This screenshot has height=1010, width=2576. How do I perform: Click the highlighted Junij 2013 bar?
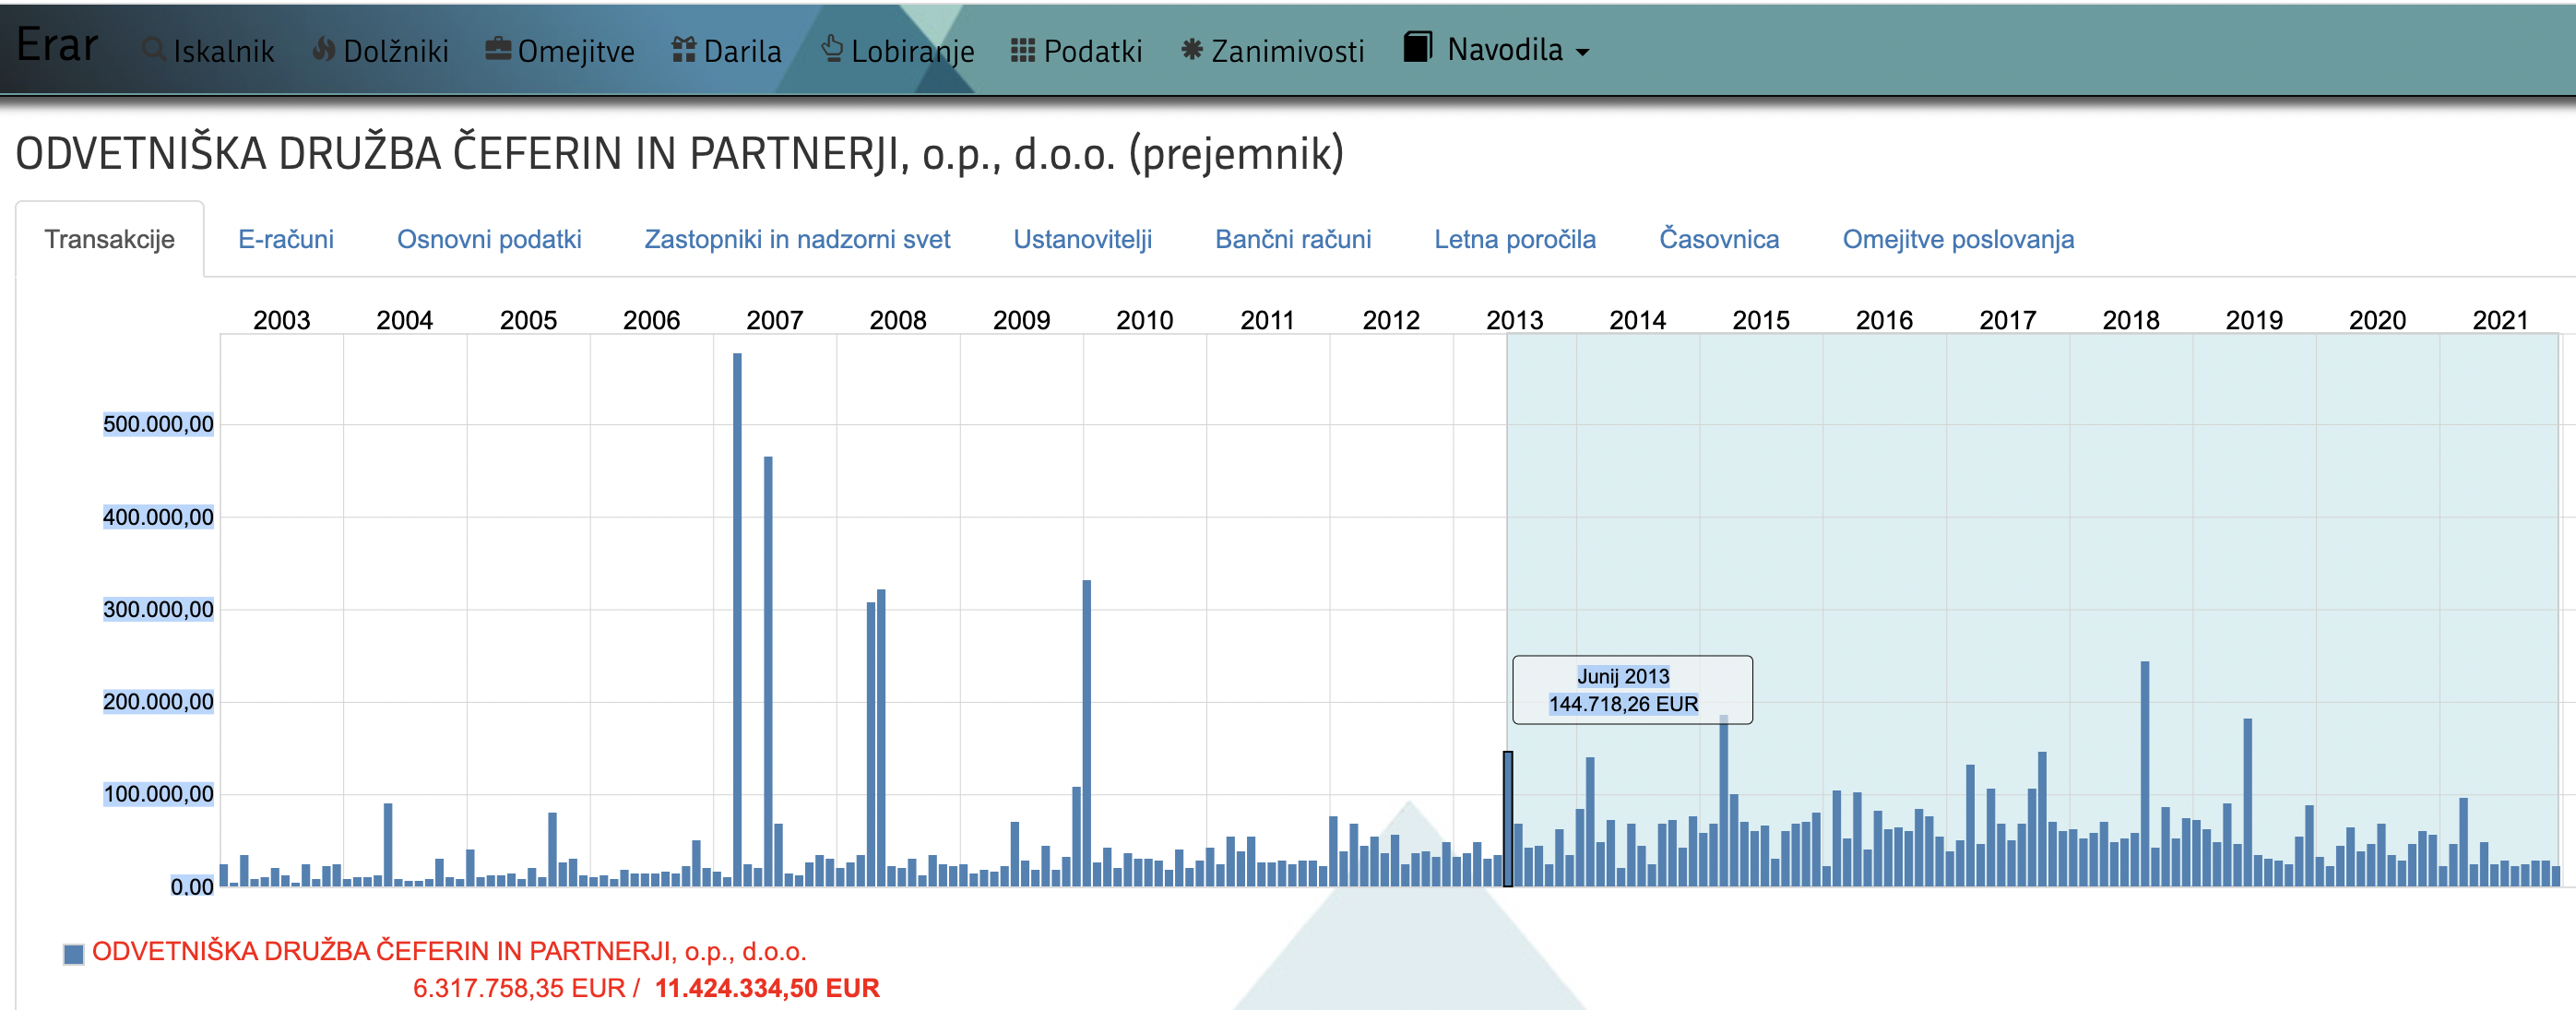point(1508,819)
